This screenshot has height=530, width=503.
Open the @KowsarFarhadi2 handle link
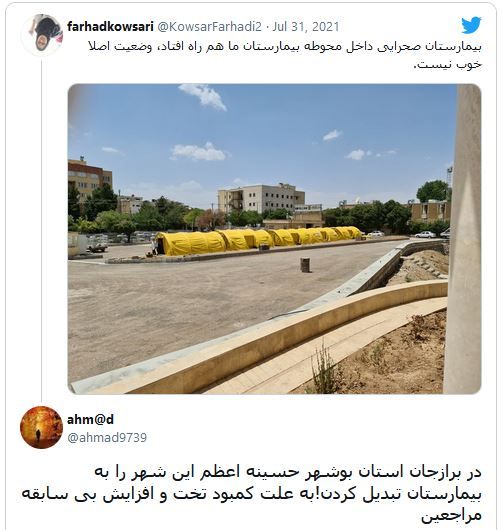pos(210,26)
